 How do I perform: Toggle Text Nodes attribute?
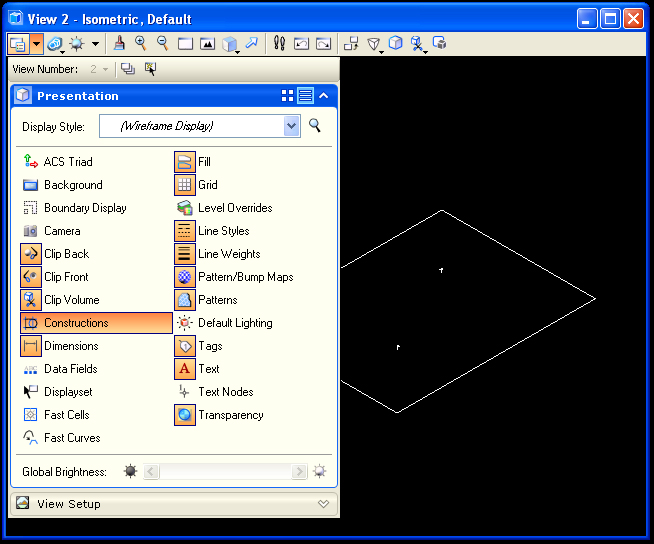tap(215, 392)
